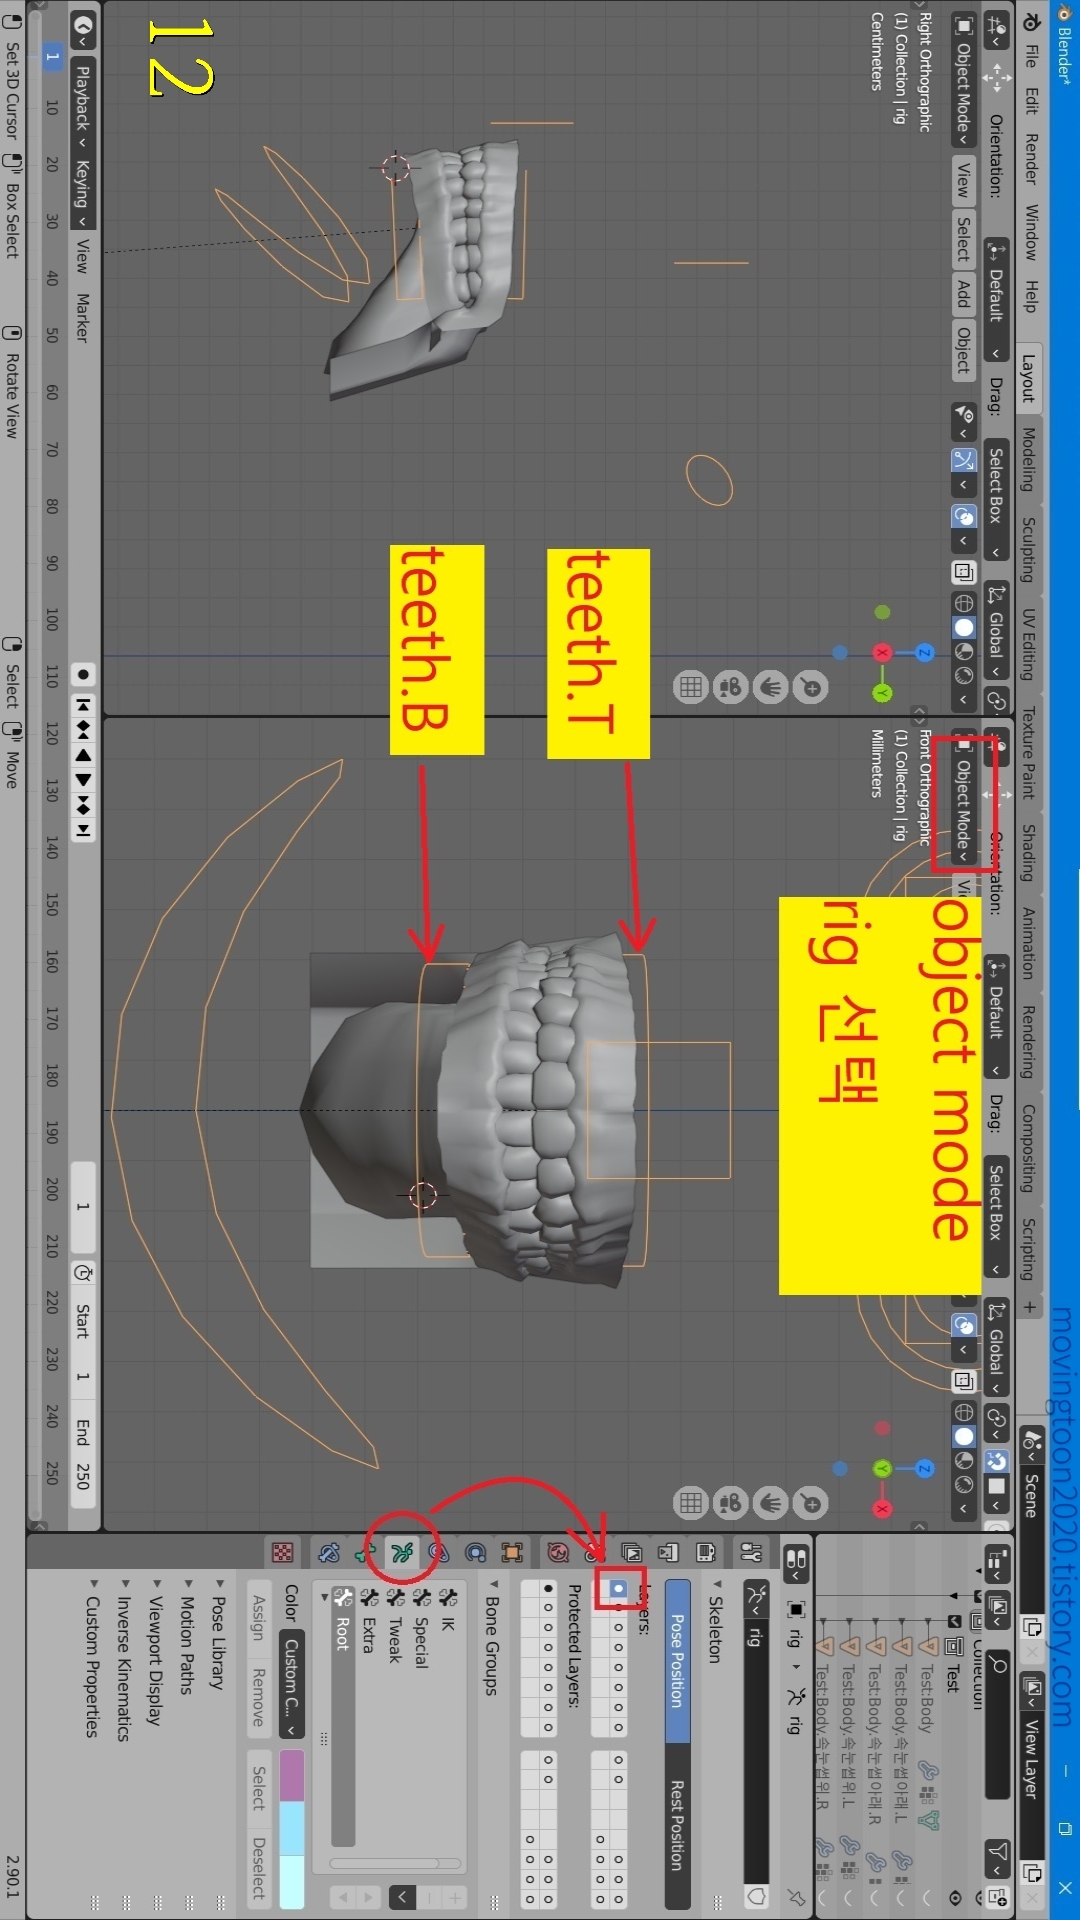Screen dimensions: 1080x1920
Task: Select wireframe shading in Right Orthographic viewport
Action: 964,603
